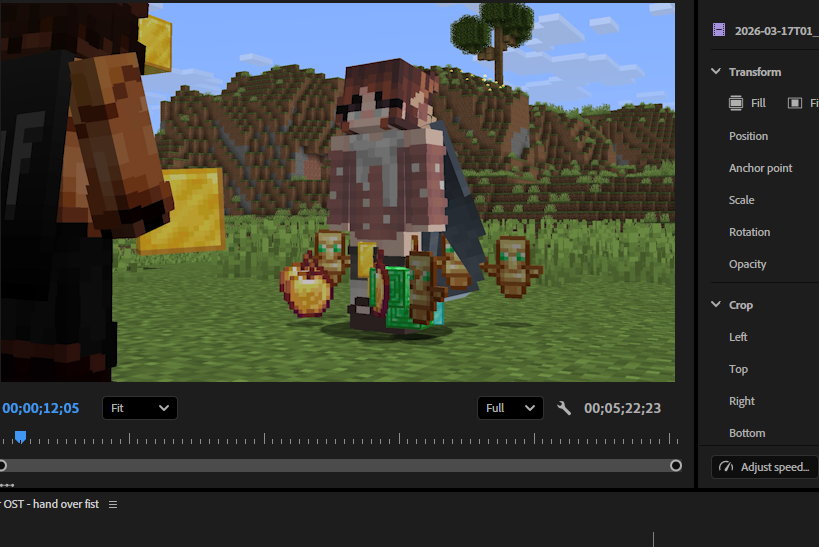Click the Fill transform icon
This screenshot has width=819, height=547.
tap(735, 103)
